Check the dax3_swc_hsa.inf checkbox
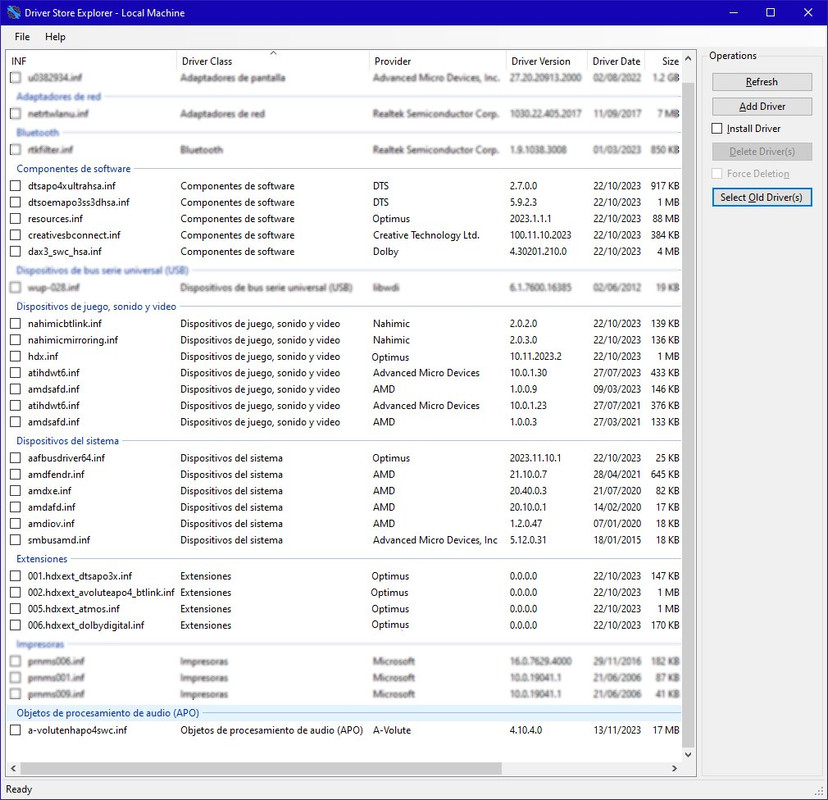 click(x=15, y=251)
